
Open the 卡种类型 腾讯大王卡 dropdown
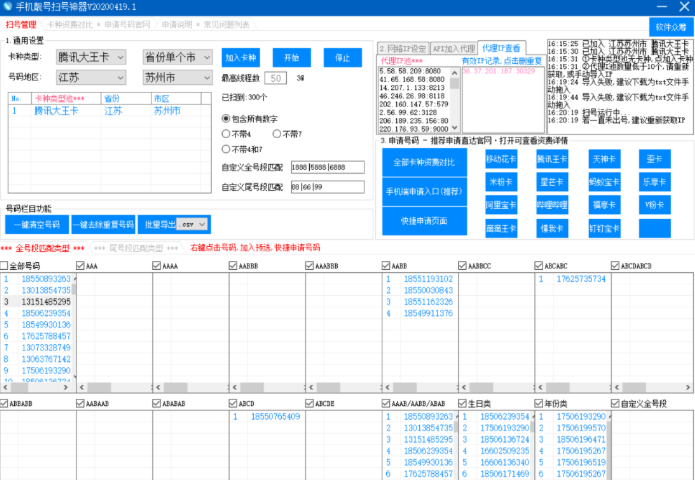(x=91, y=57)
